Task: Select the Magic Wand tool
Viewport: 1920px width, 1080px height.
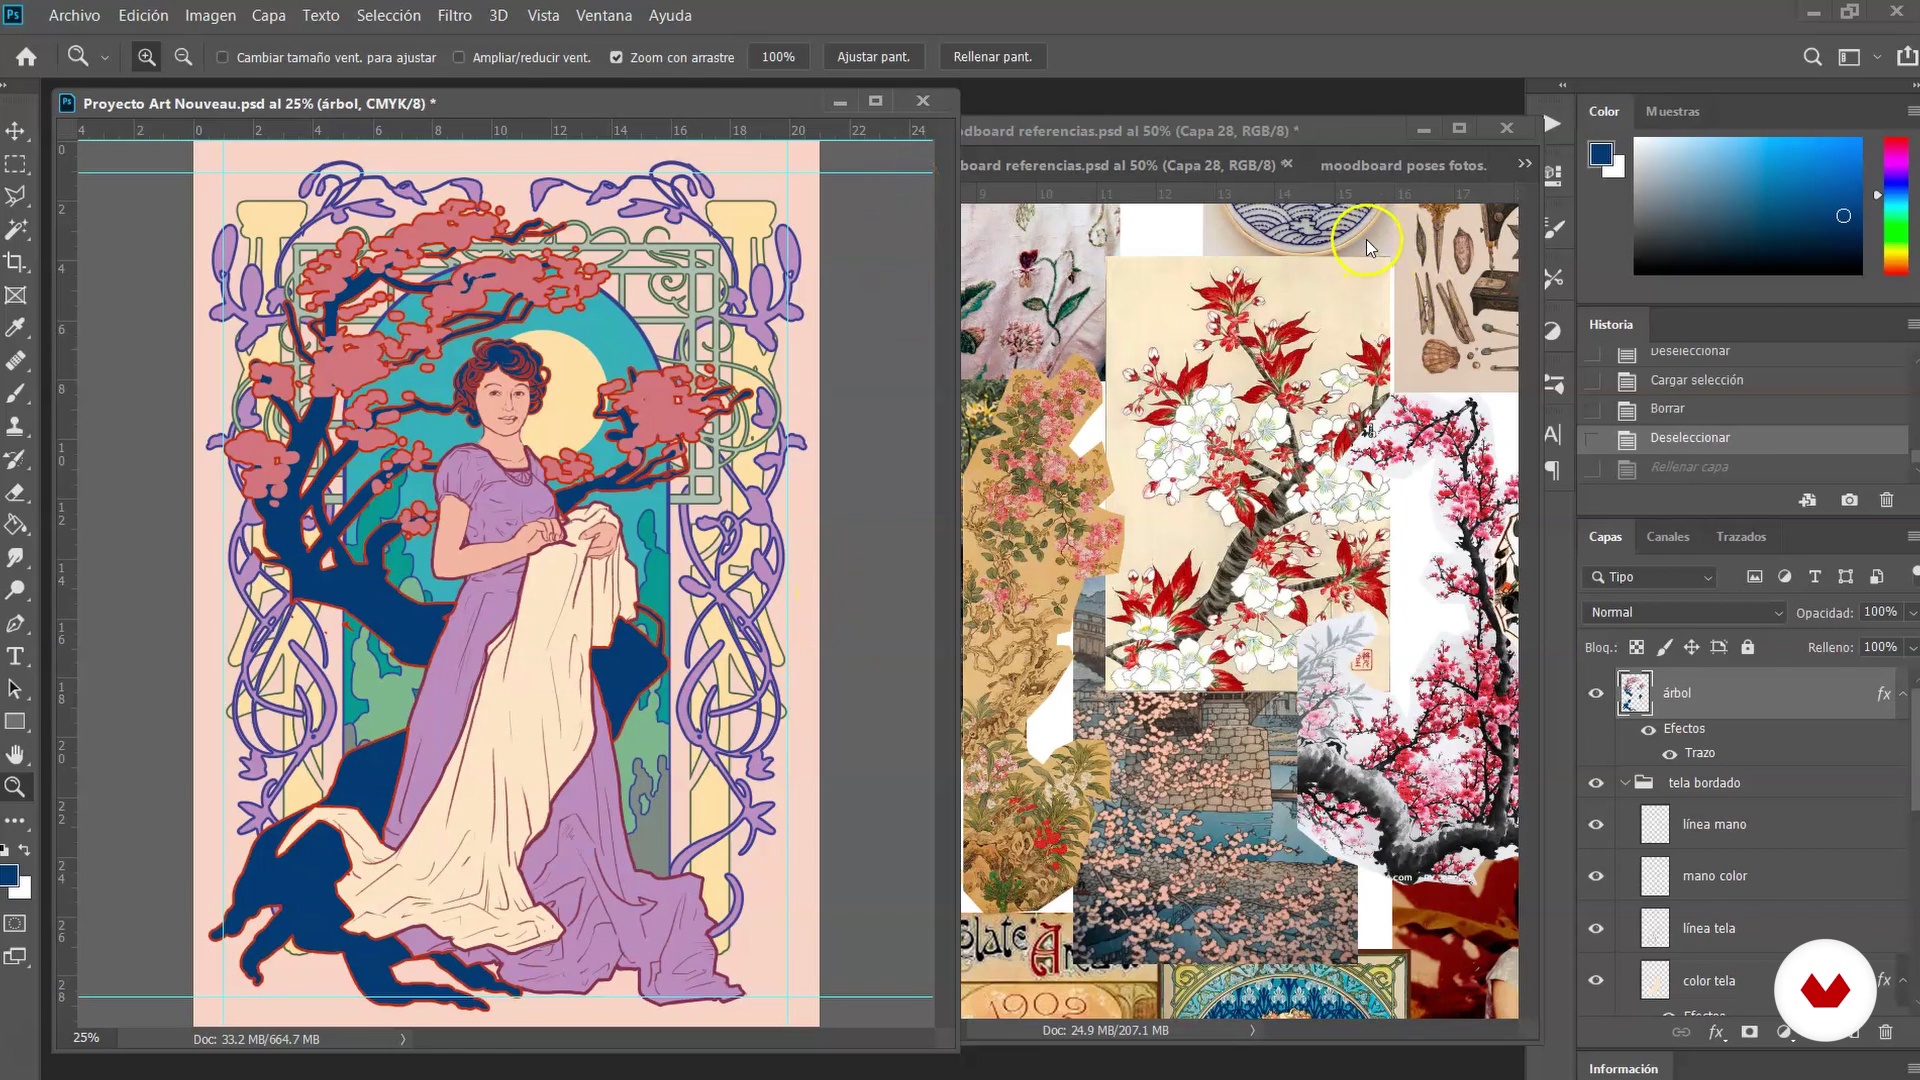Action: [15, 230]
